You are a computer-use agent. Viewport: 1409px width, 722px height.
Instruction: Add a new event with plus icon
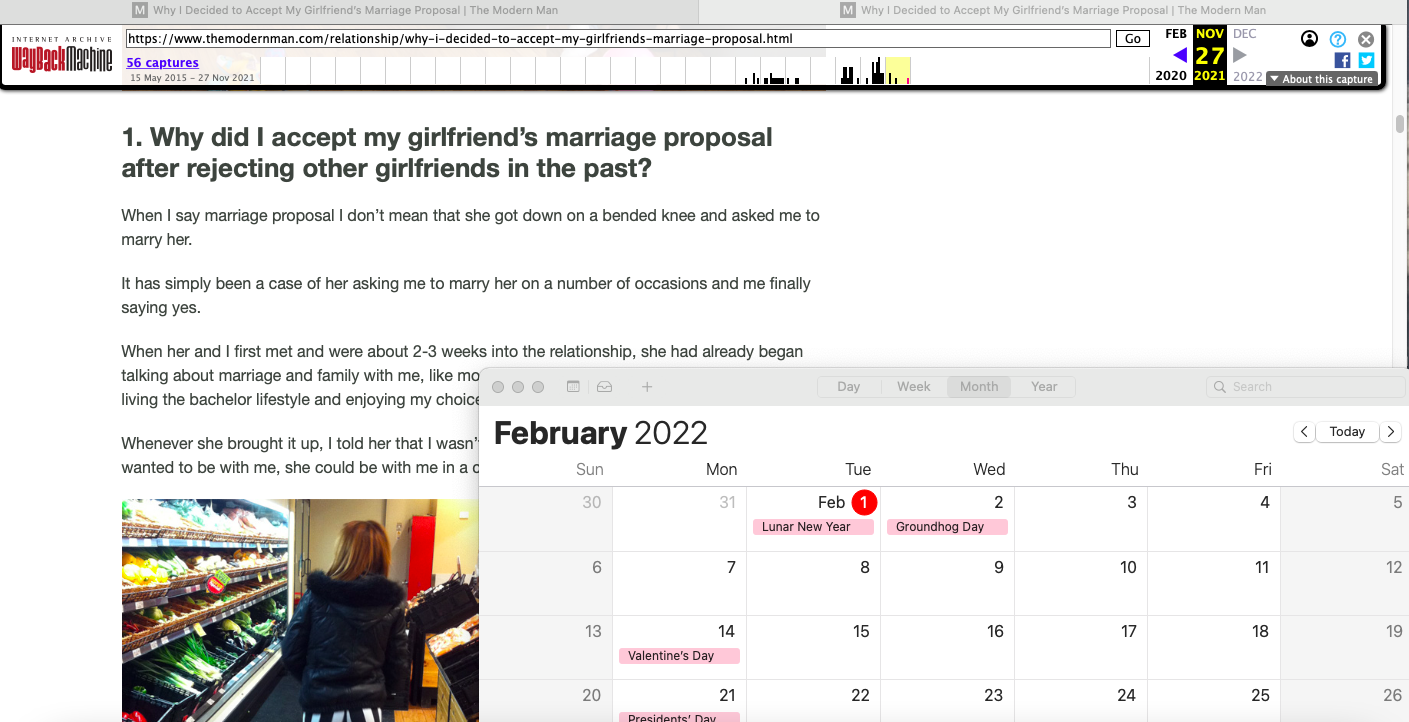tap(647, 387)
